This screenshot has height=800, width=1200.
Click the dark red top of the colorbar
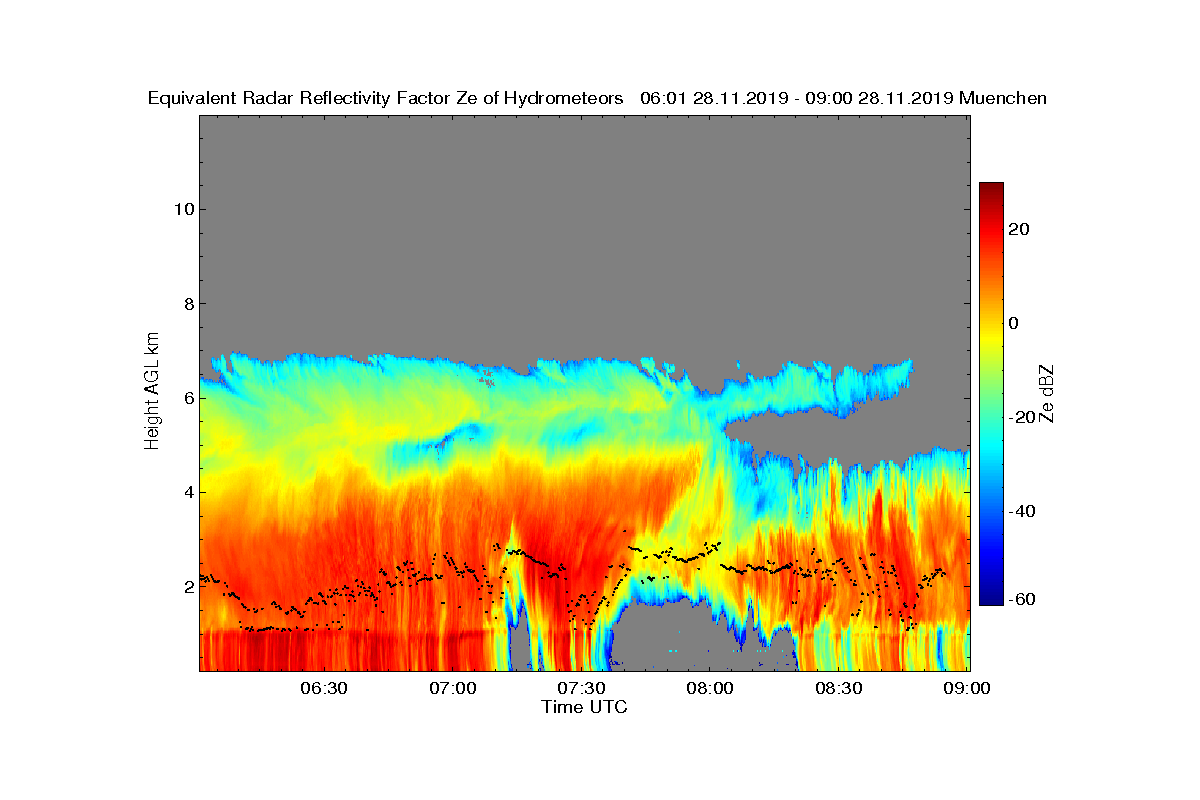(991, 190)
